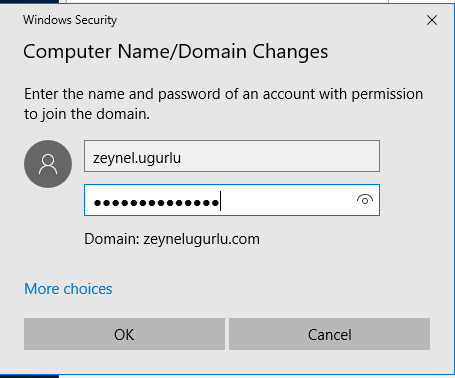Click the 'to join the domain.' text line

(x=87, y=114)
